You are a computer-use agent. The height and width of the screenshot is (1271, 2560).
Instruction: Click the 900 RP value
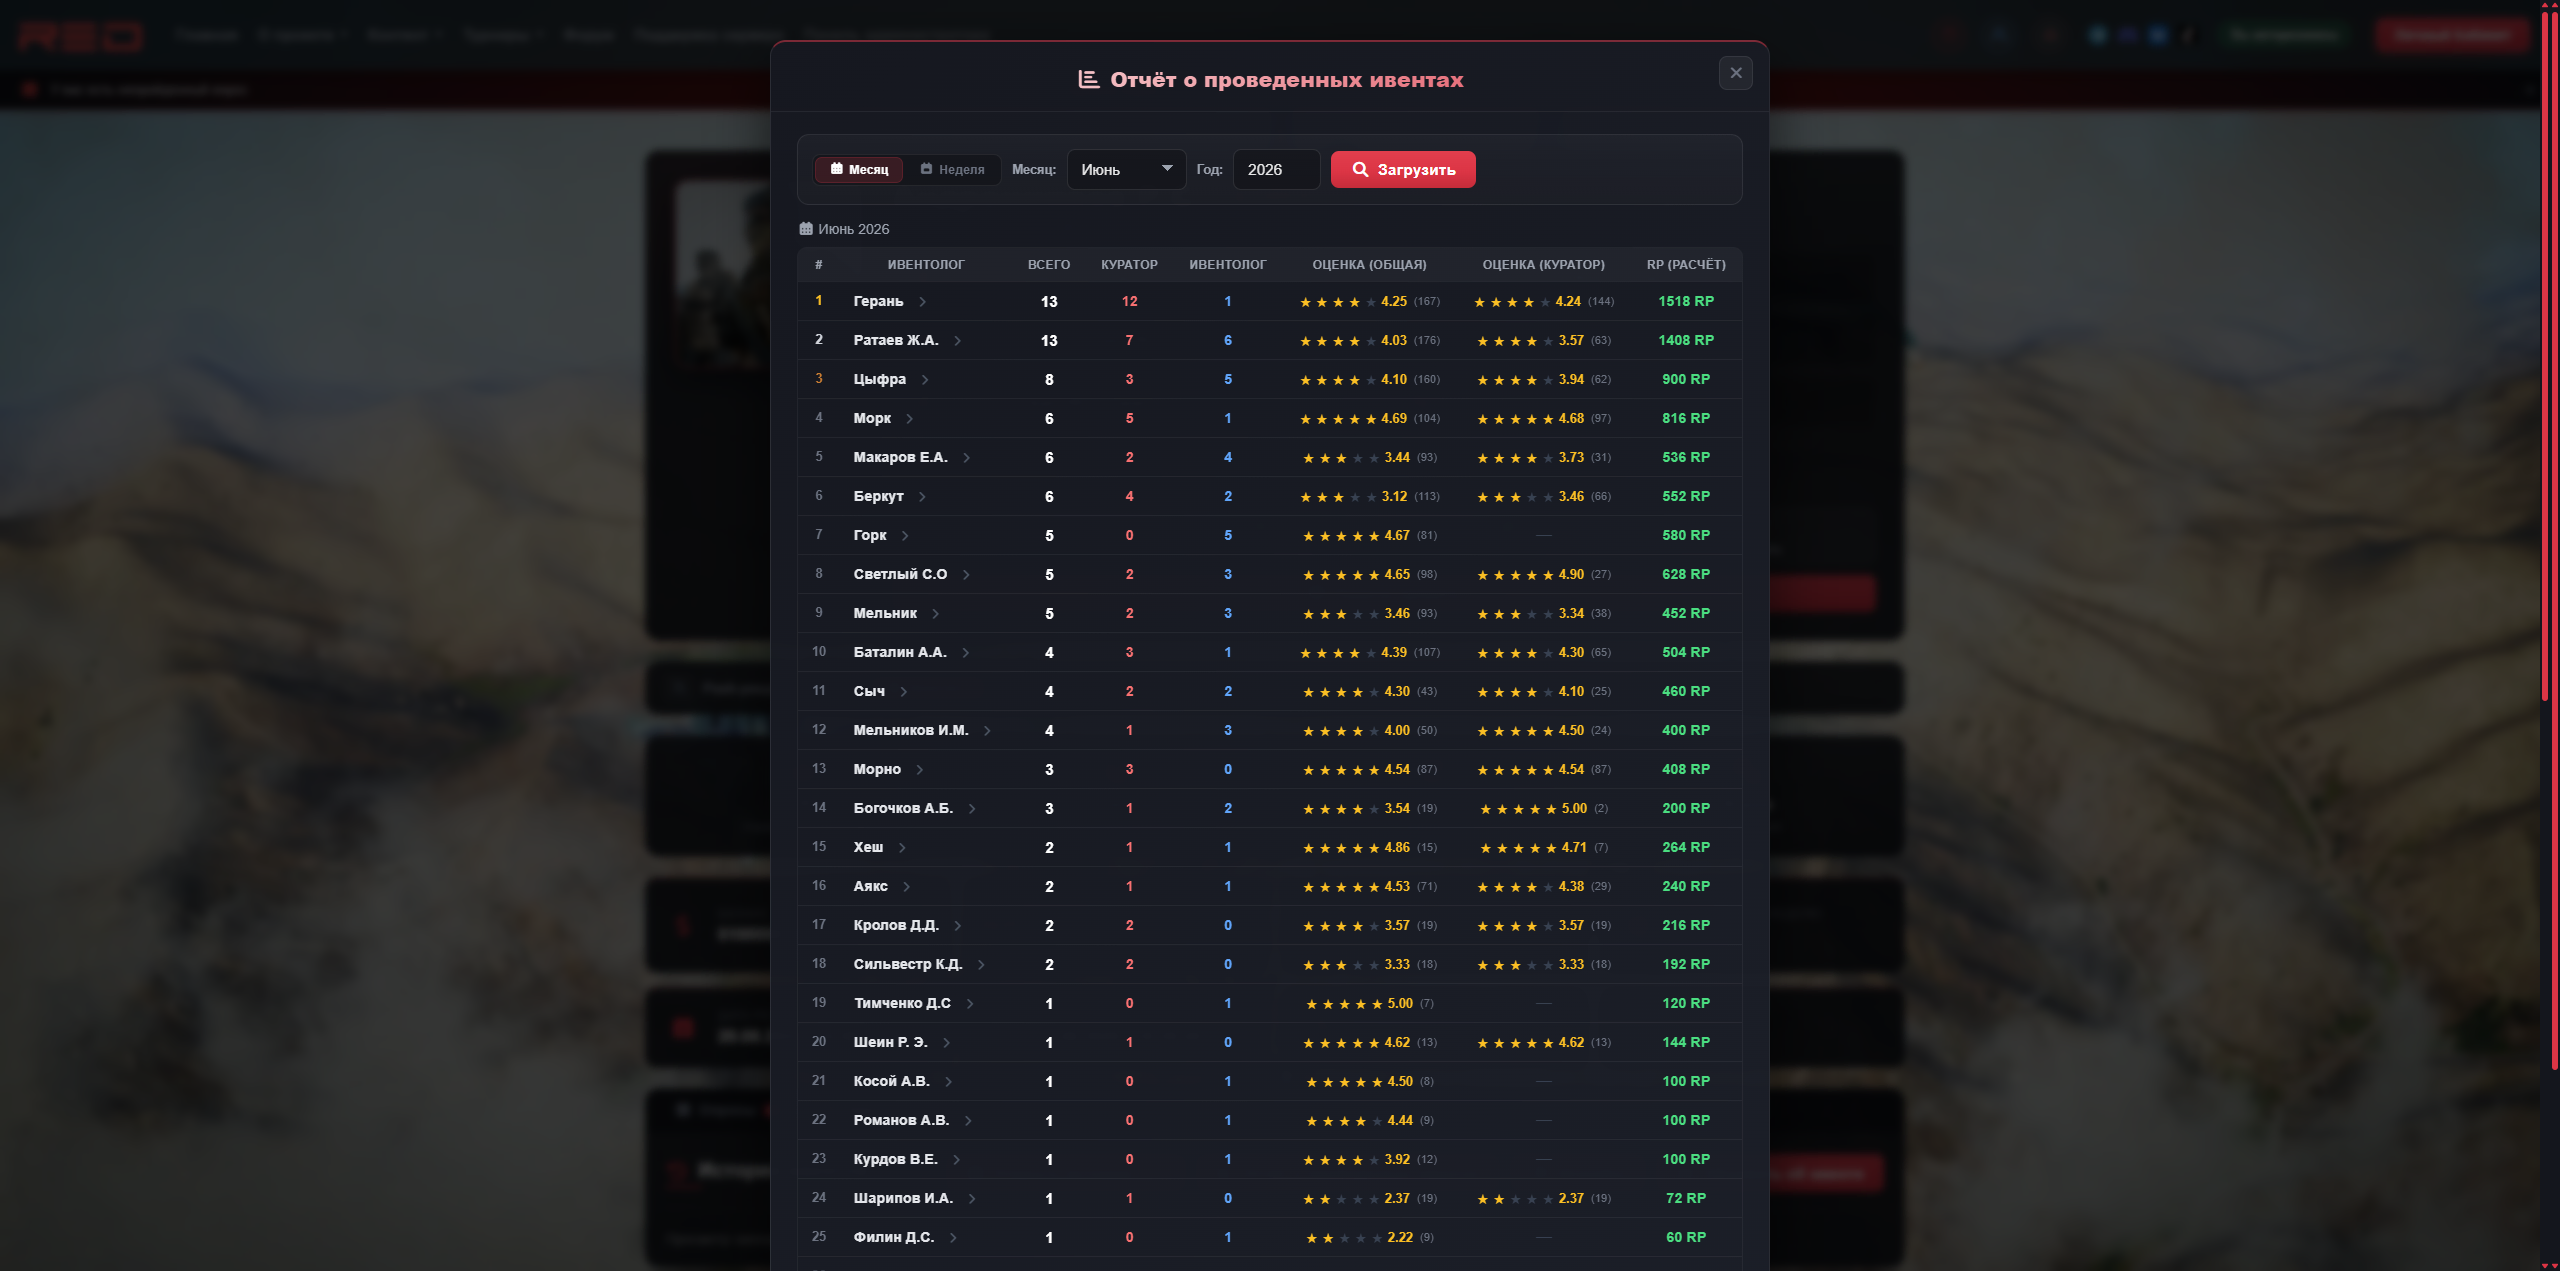1686,379
